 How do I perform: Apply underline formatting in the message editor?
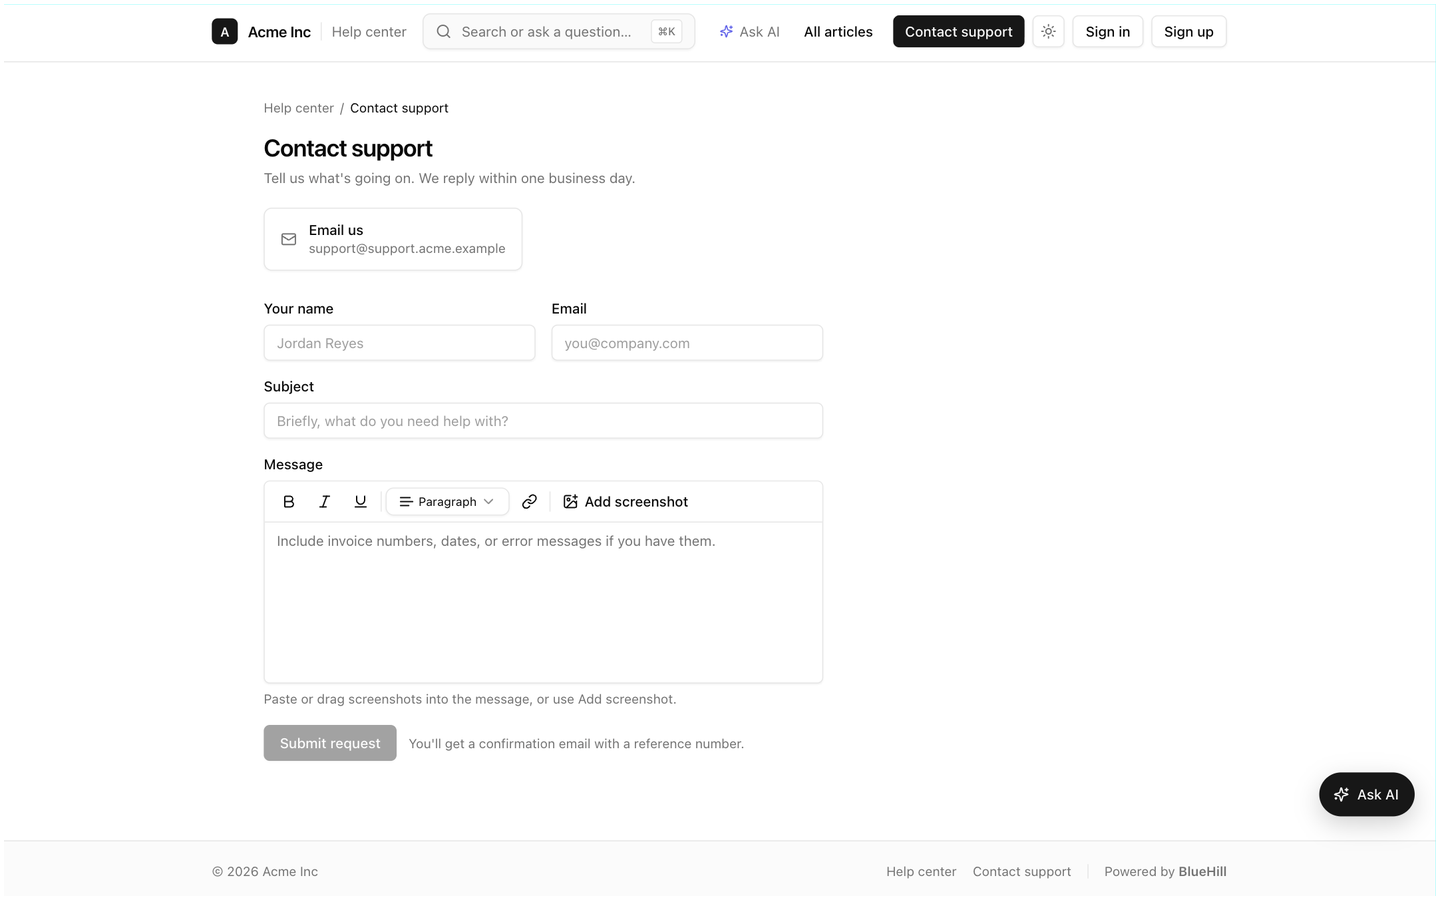(x=361, y=502)
